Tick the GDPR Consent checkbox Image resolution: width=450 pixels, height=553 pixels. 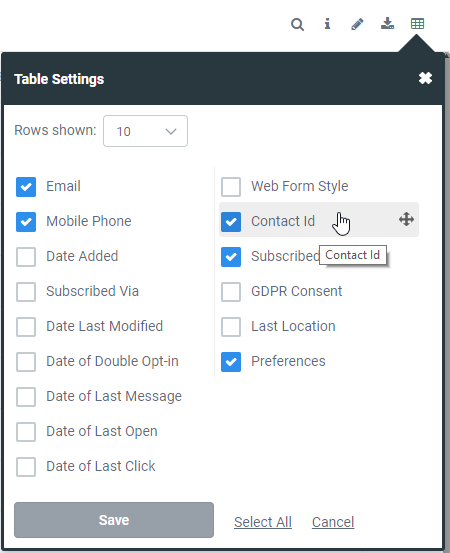(231, 291)
